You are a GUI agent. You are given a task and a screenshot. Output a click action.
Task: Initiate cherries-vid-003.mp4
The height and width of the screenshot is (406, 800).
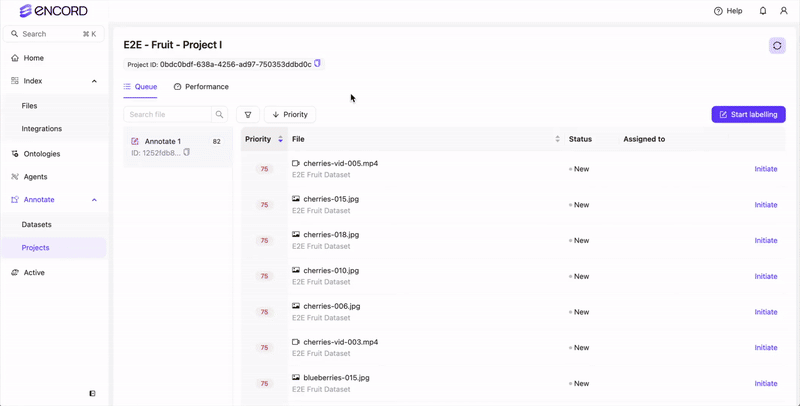pyautogui.click(x=766, y=347)
